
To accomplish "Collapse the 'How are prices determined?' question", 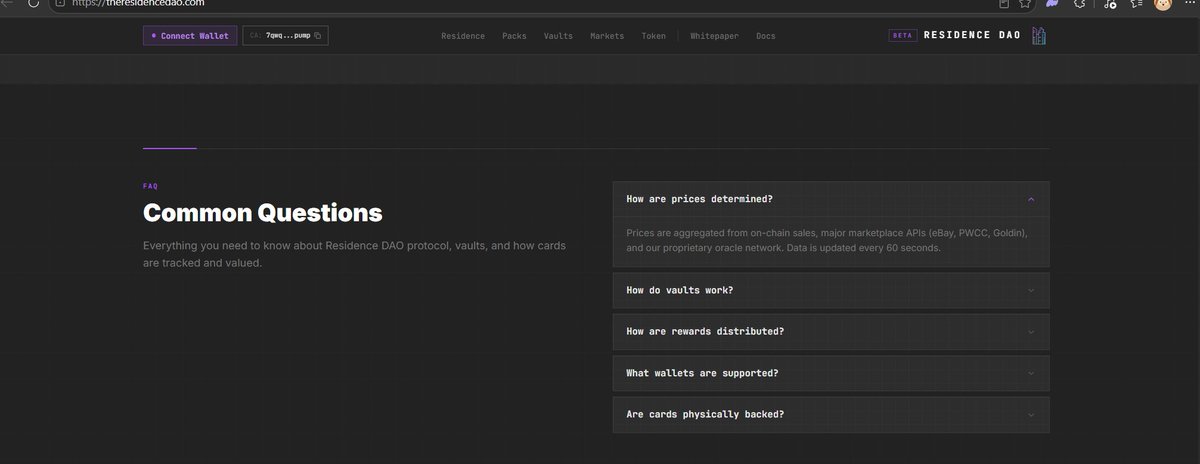I will (831, 199).
